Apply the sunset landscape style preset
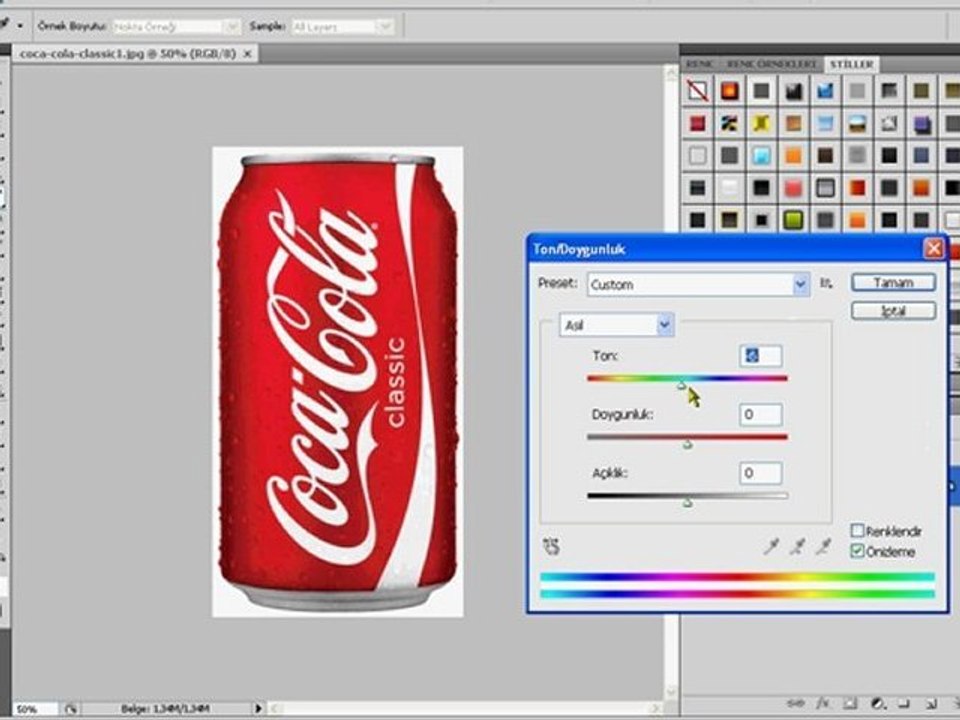 pyautogui.click(x=857, y=123)
